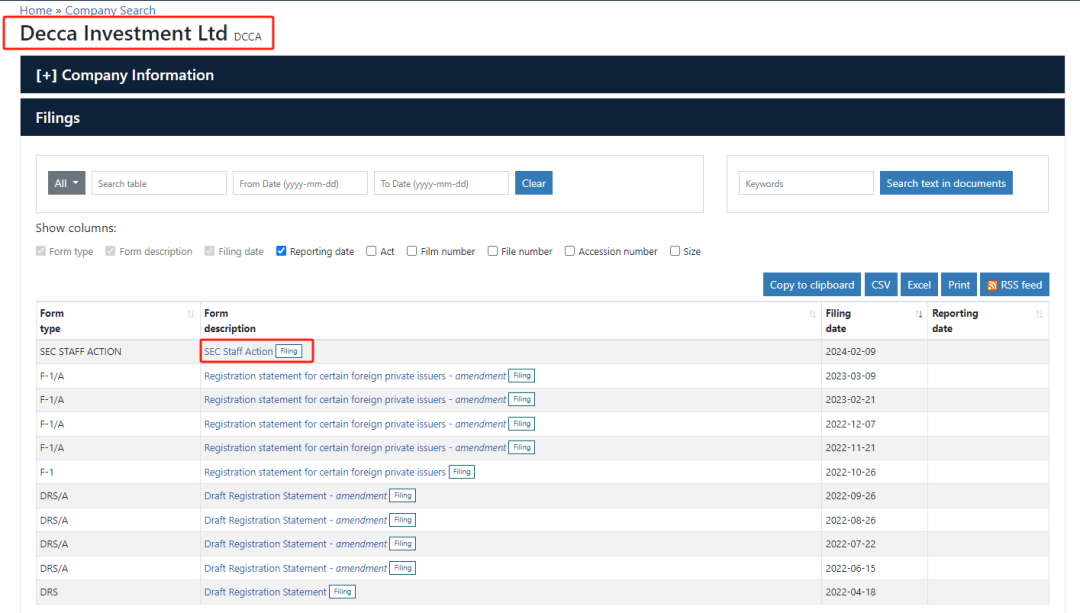1080x613 pixels.
Task: Go to the Home breadcrumb link
Action: [x=36, y=10]
